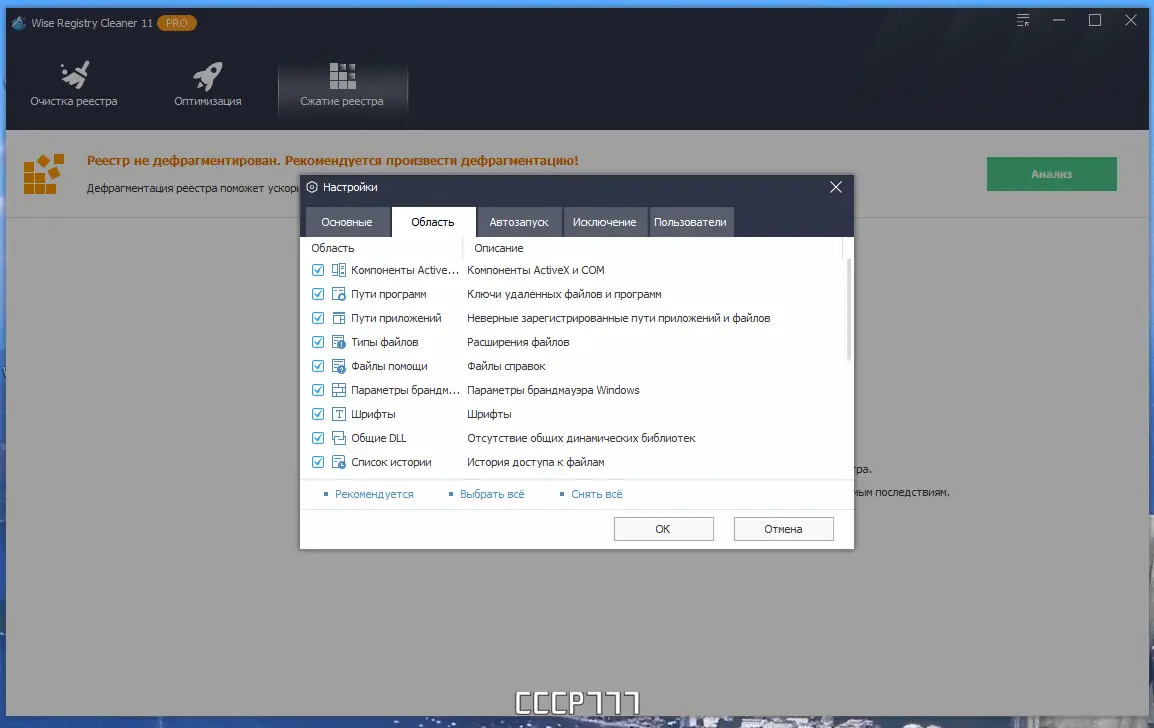
Task: Click the Файлы помощи row icon
Action: pyautogui.click(x=339, y=367)
